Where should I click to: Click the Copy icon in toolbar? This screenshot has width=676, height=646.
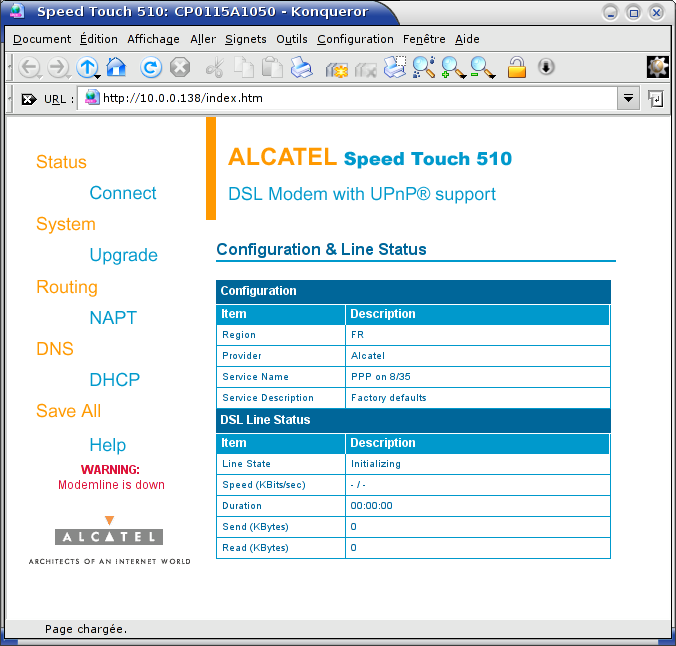coord(244,67)
